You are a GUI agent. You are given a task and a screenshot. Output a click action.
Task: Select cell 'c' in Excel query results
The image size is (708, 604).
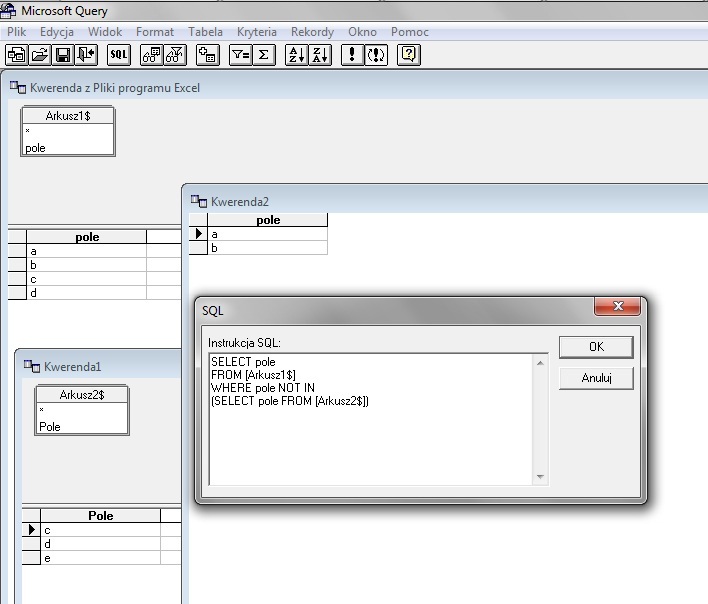tap(86, 279)
